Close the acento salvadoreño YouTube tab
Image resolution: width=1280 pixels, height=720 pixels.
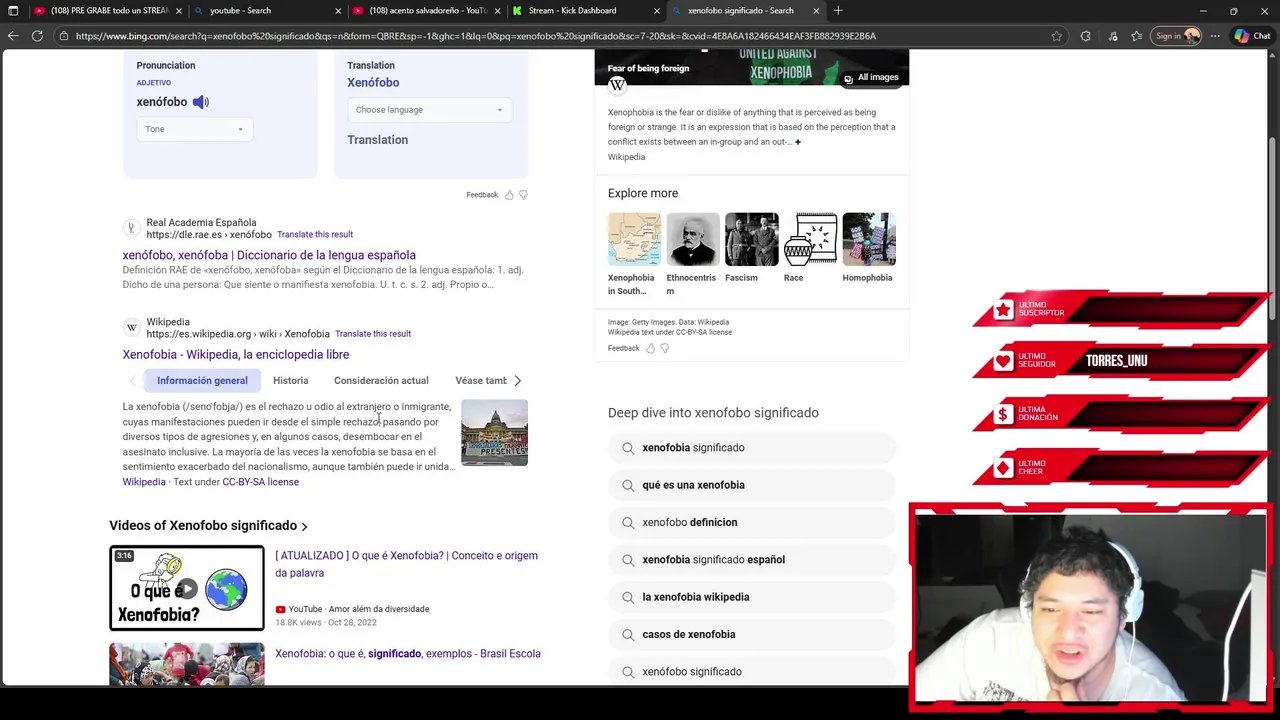[497, 11]
